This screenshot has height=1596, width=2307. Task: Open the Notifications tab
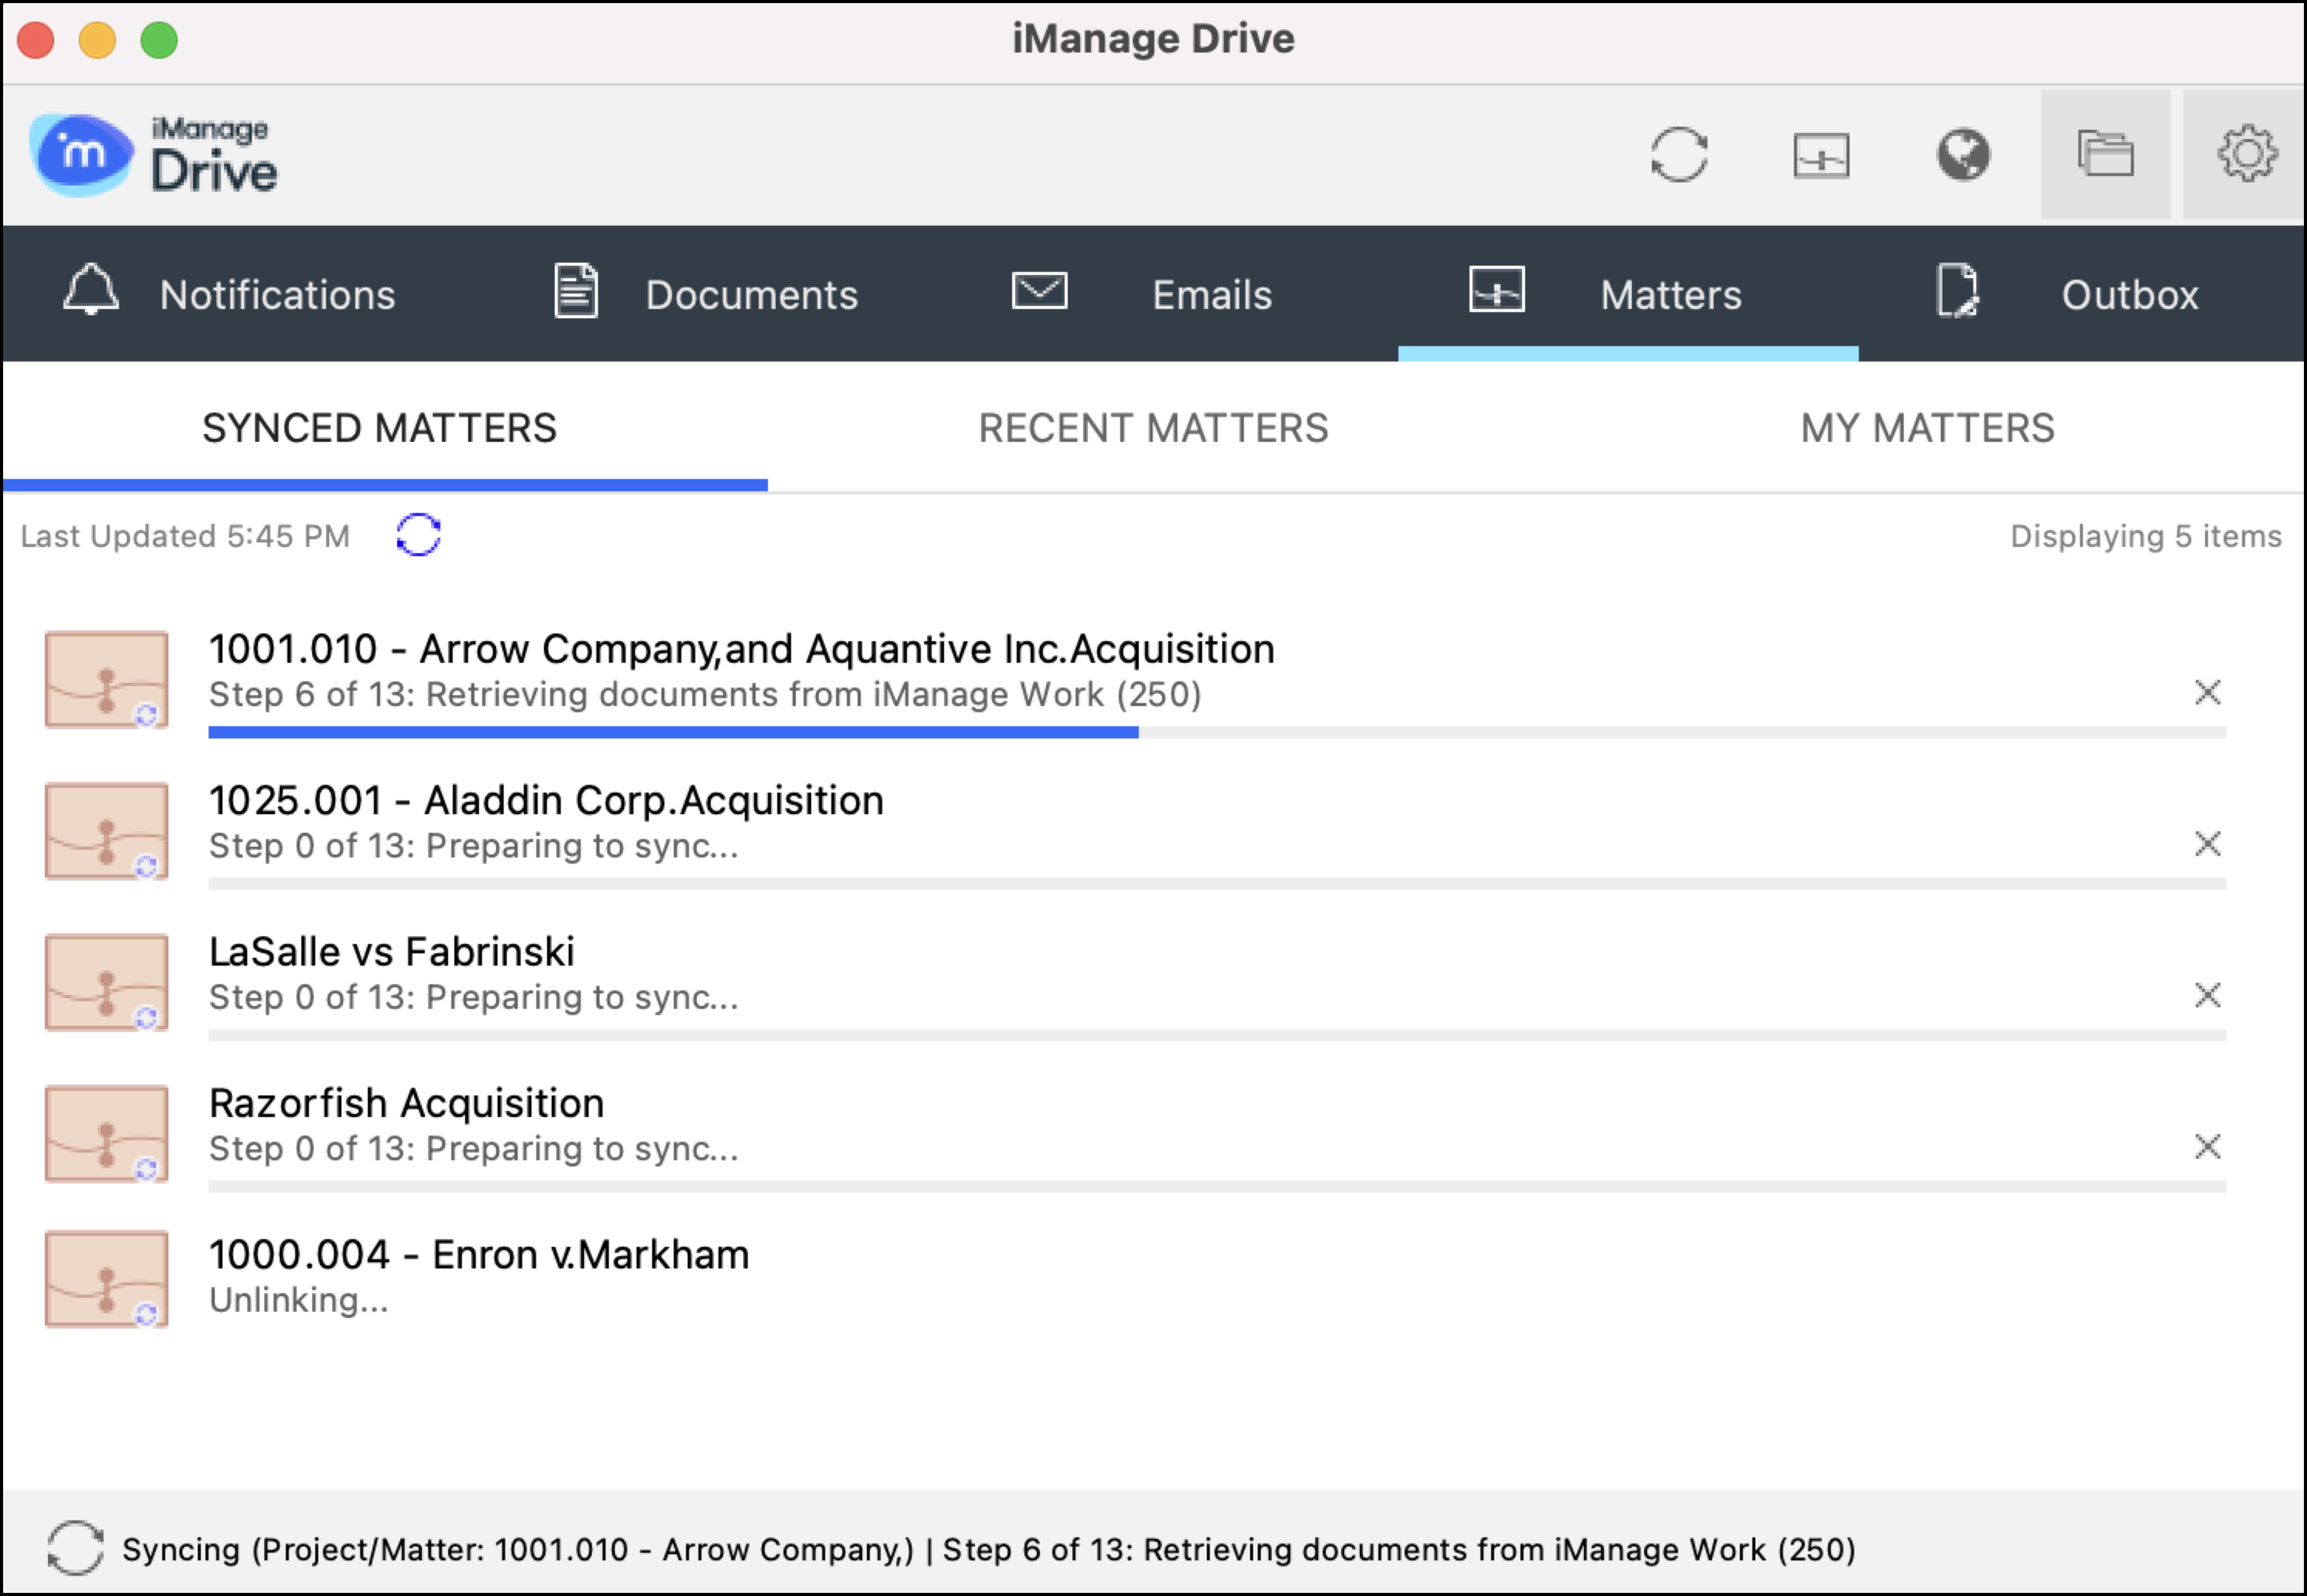[230, 295]
